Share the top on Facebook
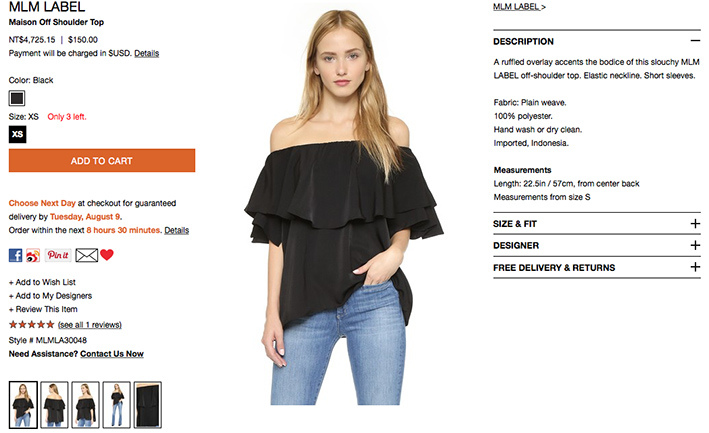 [x=15, y=255]
